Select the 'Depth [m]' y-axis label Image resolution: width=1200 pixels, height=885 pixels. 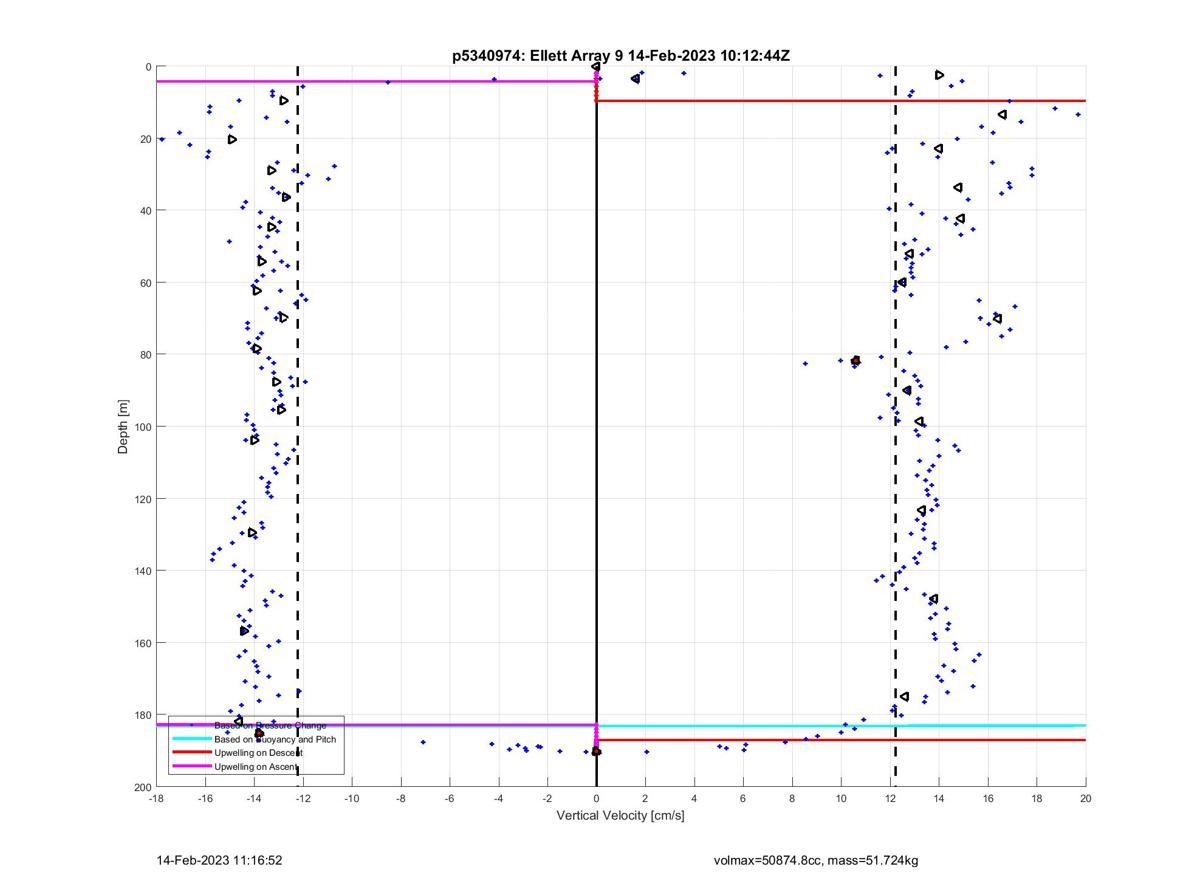[123, 427]
